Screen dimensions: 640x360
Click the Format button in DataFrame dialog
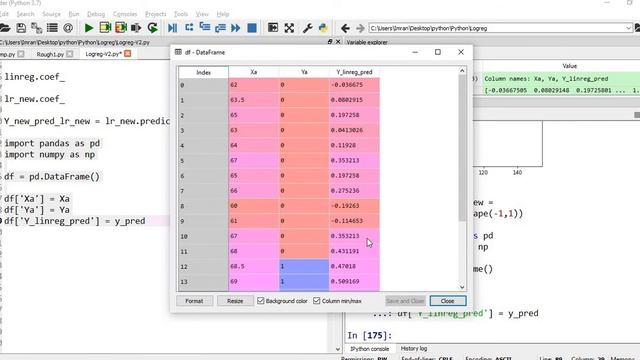point(194,301)
